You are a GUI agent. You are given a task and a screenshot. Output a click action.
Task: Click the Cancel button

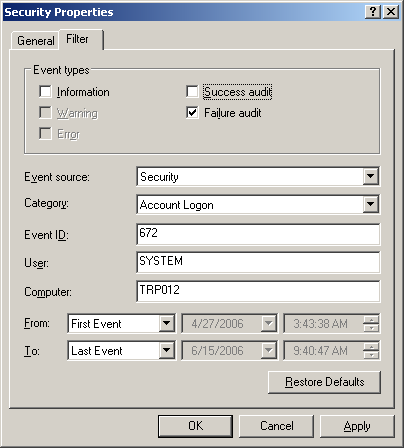276,426
